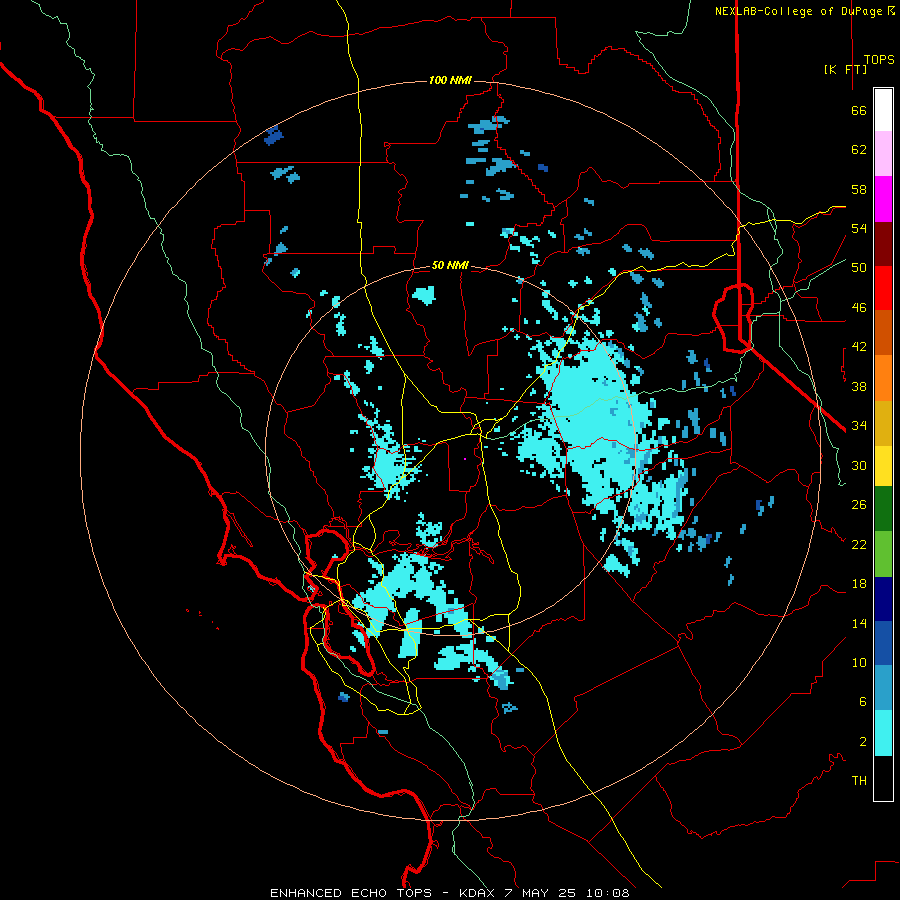
Task: Click the [K FT] units label
Action: click(845, 69)
